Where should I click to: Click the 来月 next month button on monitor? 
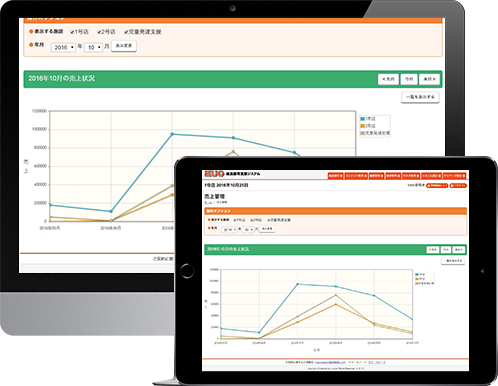429,79
